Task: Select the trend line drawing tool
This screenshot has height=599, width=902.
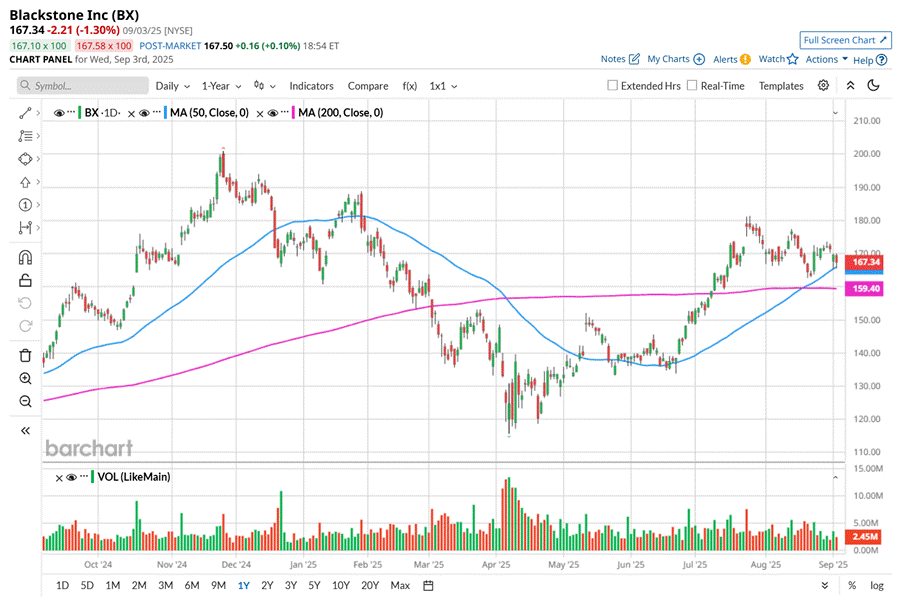Action: click(25, 113)
